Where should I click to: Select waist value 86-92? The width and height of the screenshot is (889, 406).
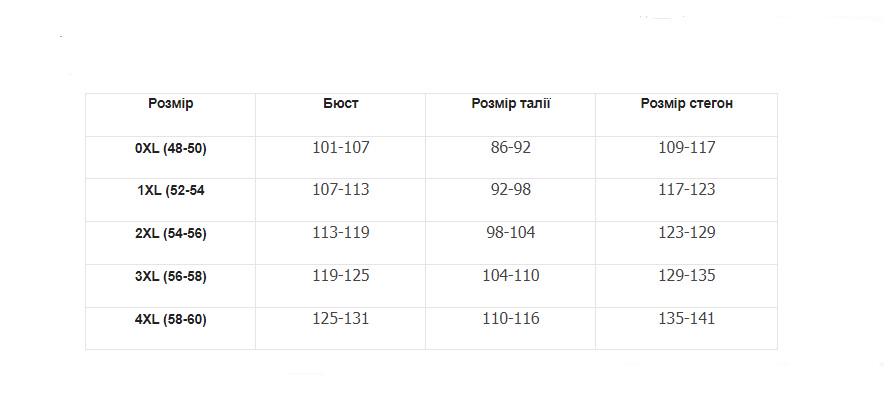[510, 148]
